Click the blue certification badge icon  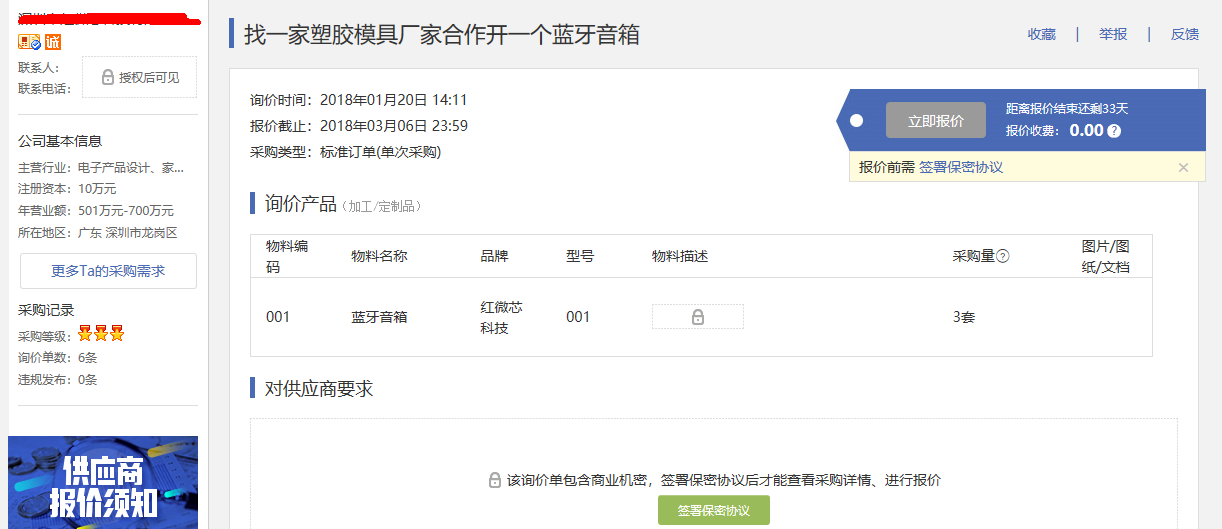pyautogui.click(x=29, y=42)
